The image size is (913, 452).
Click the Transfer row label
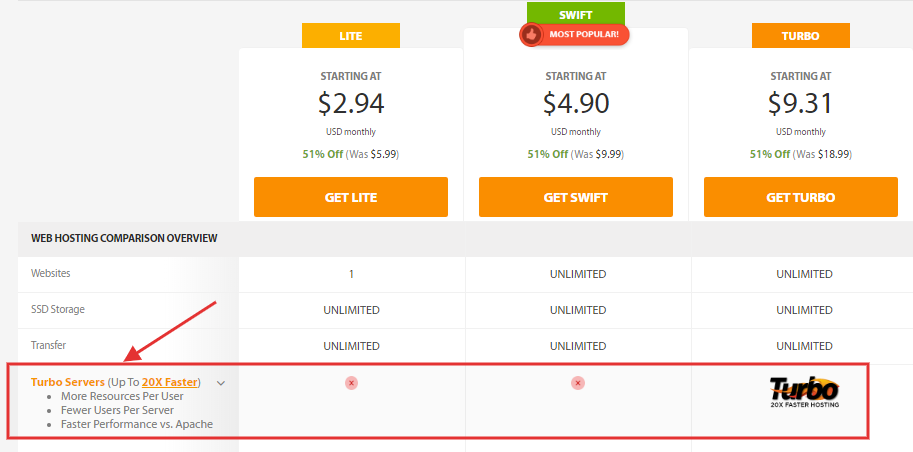point(48,345)
